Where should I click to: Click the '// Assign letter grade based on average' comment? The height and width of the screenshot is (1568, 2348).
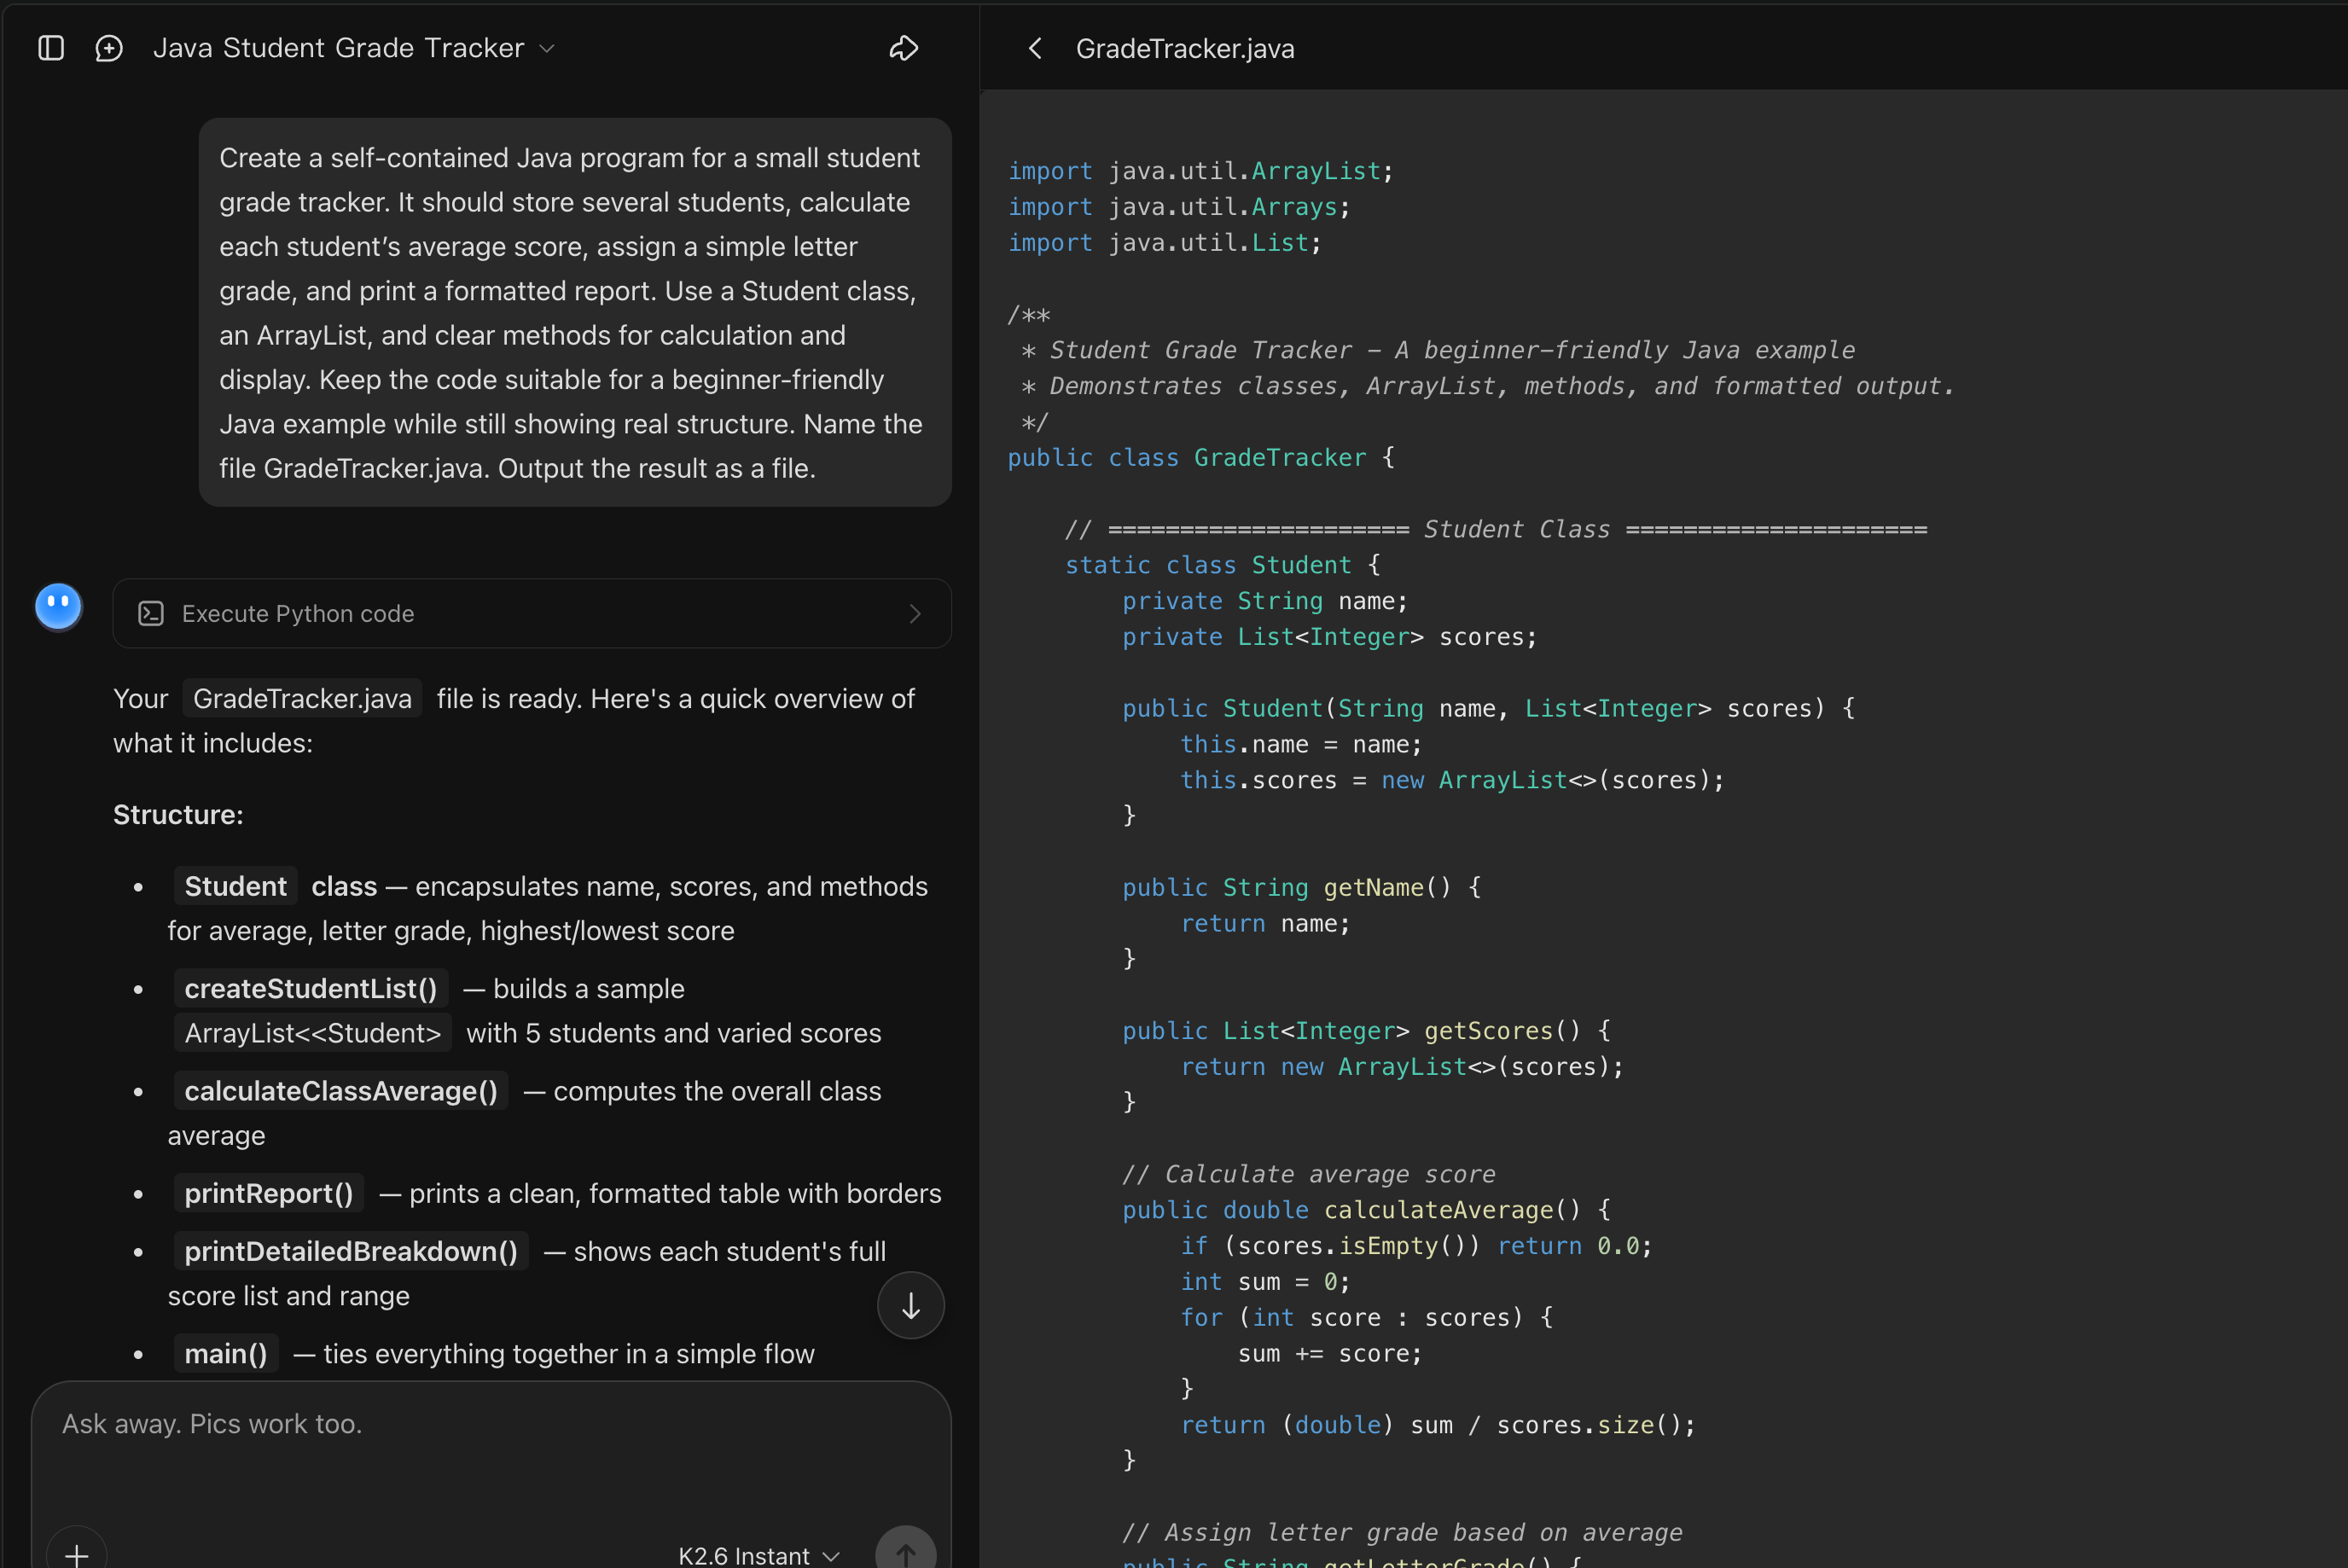(1402, 1533)
